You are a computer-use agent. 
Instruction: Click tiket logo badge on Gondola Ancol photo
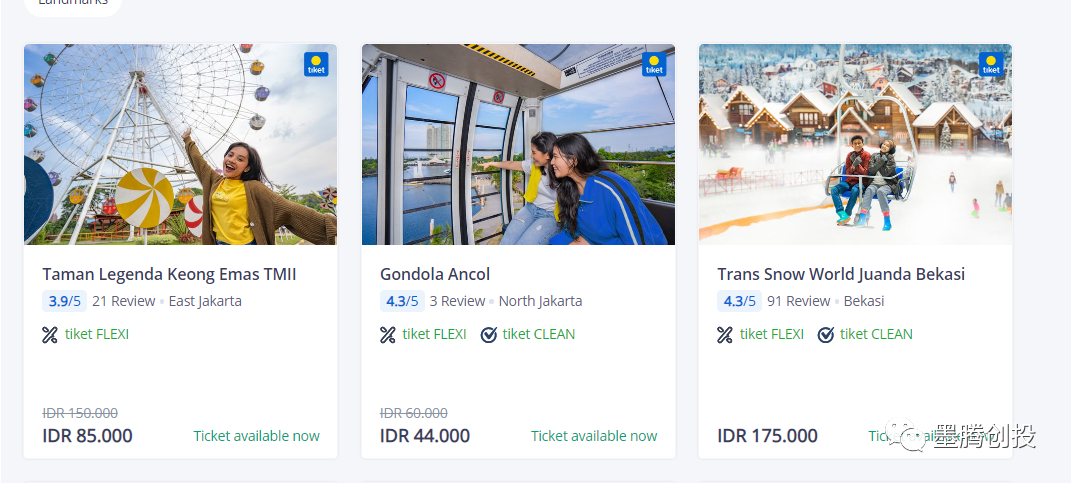coord(654,64)
